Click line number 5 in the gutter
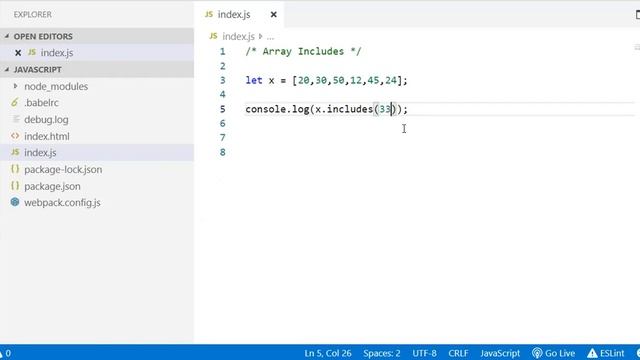The width and height of the screenshot is (640, 360). click(x=222, y=109)
